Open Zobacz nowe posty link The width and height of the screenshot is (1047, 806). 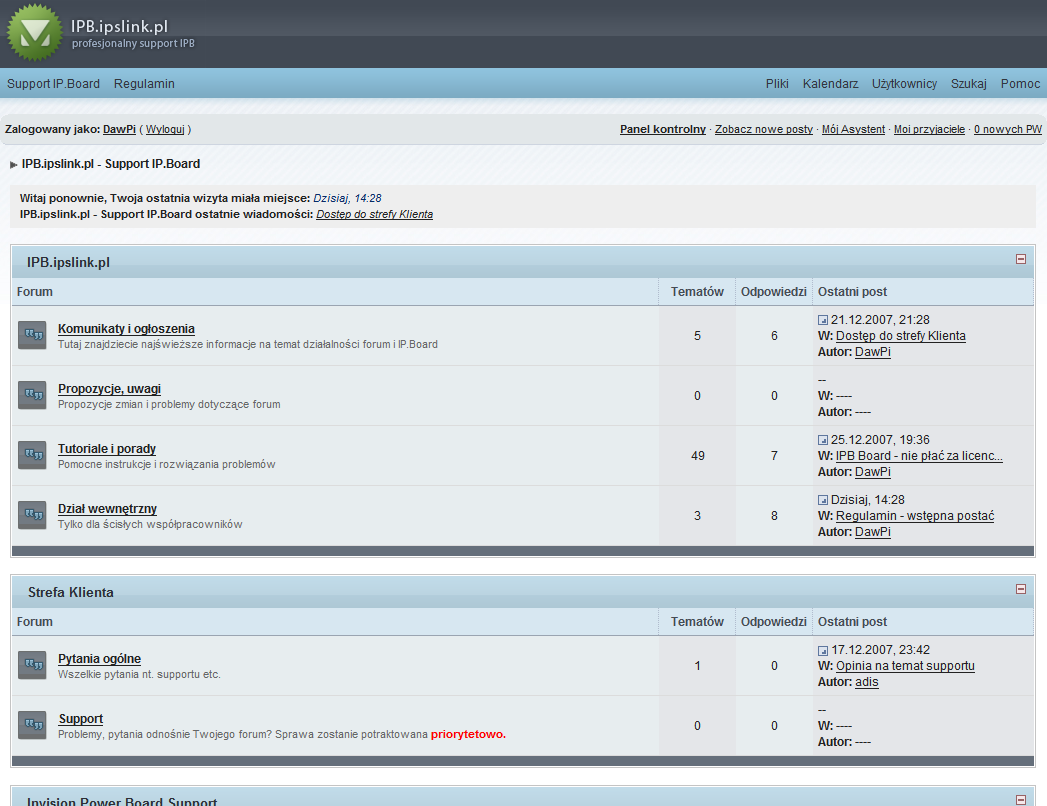[x=763, y=130]
